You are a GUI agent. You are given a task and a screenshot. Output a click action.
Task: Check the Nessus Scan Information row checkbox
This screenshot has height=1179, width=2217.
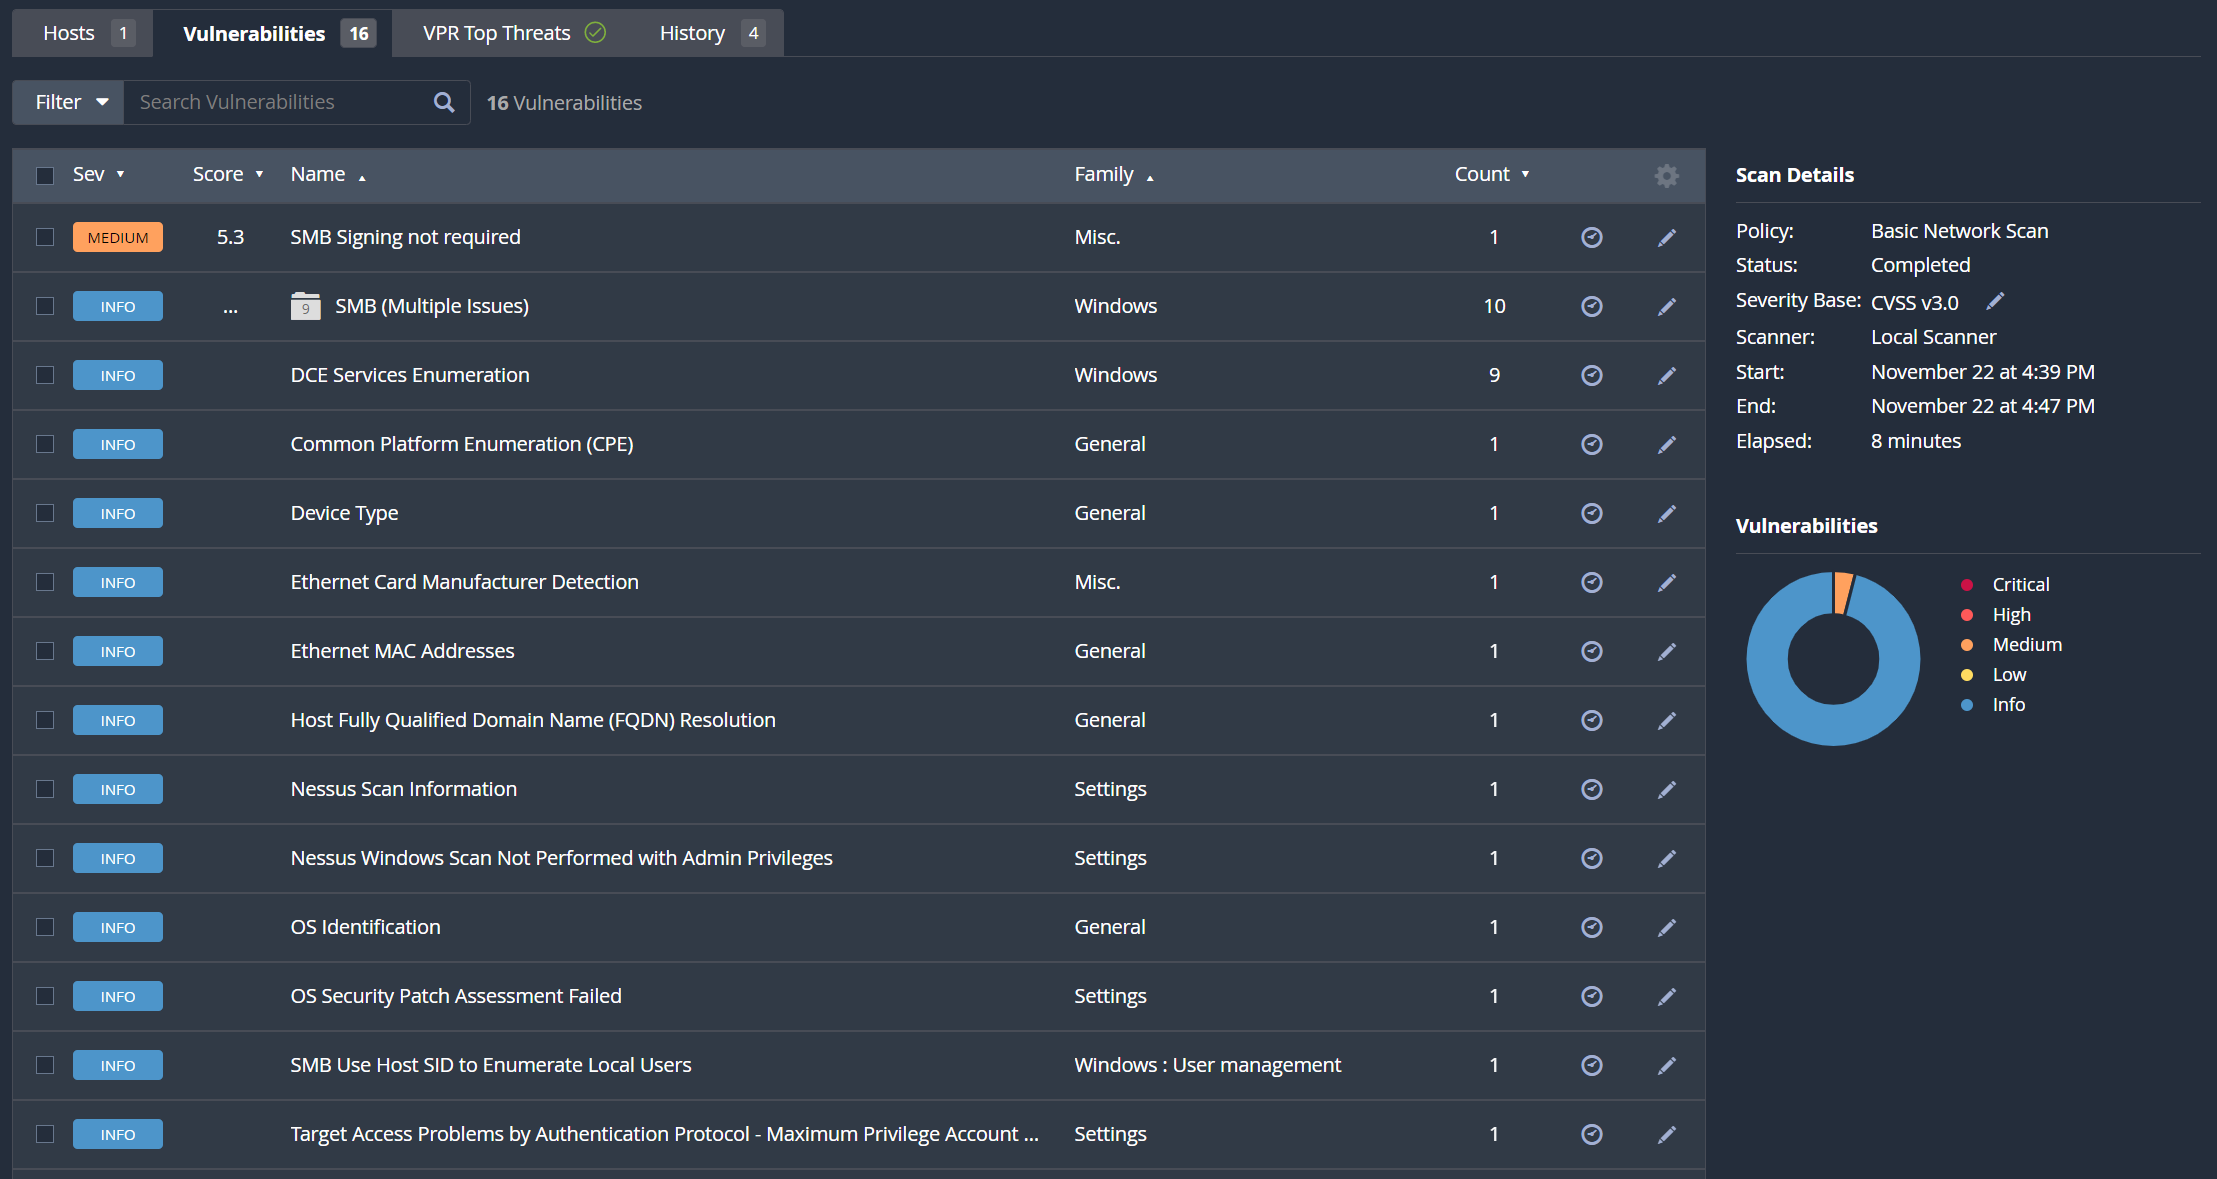45,789
